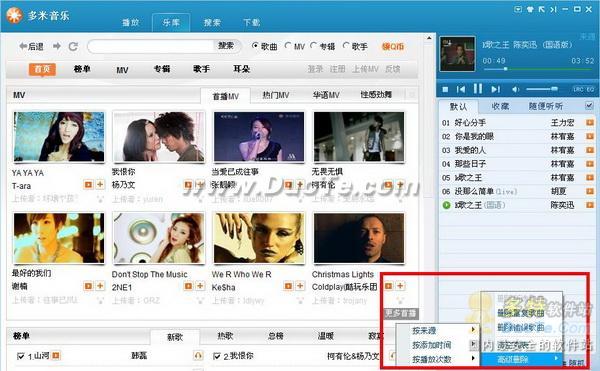600x371 pixels.
Task: Add Don't Stop The Music with its plus icon
Action: coord(200,286)
